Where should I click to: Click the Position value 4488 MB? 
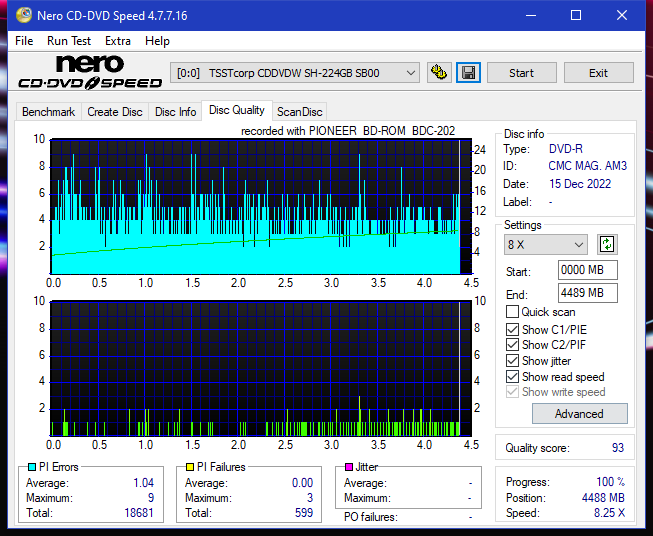click(603, 498)
